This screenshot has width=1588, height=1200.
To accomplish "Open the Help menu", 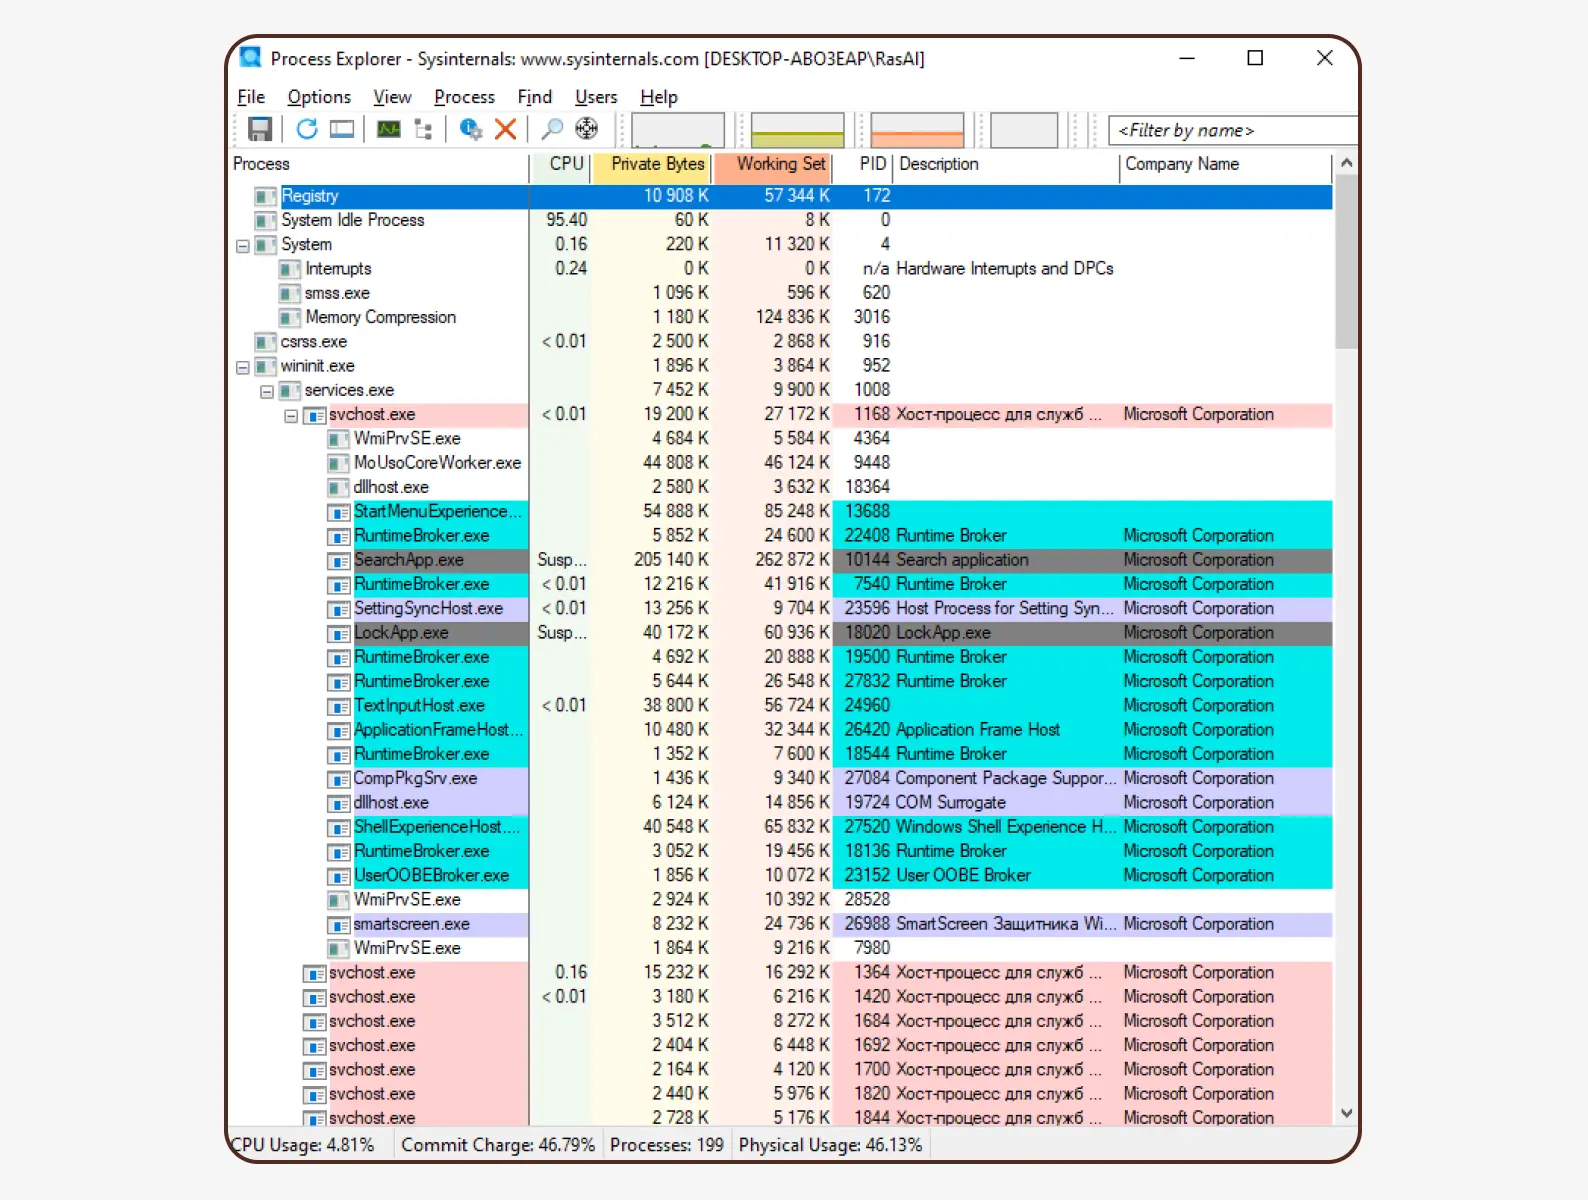I will (x=659, y=97).
